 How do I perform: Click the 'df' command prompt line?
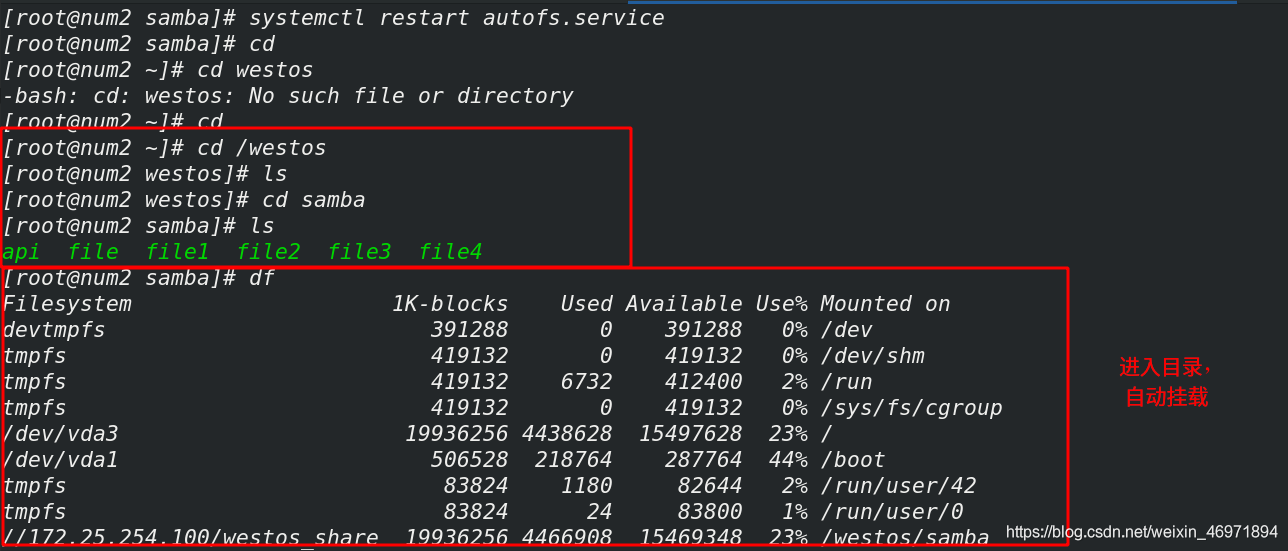point(139,278)
